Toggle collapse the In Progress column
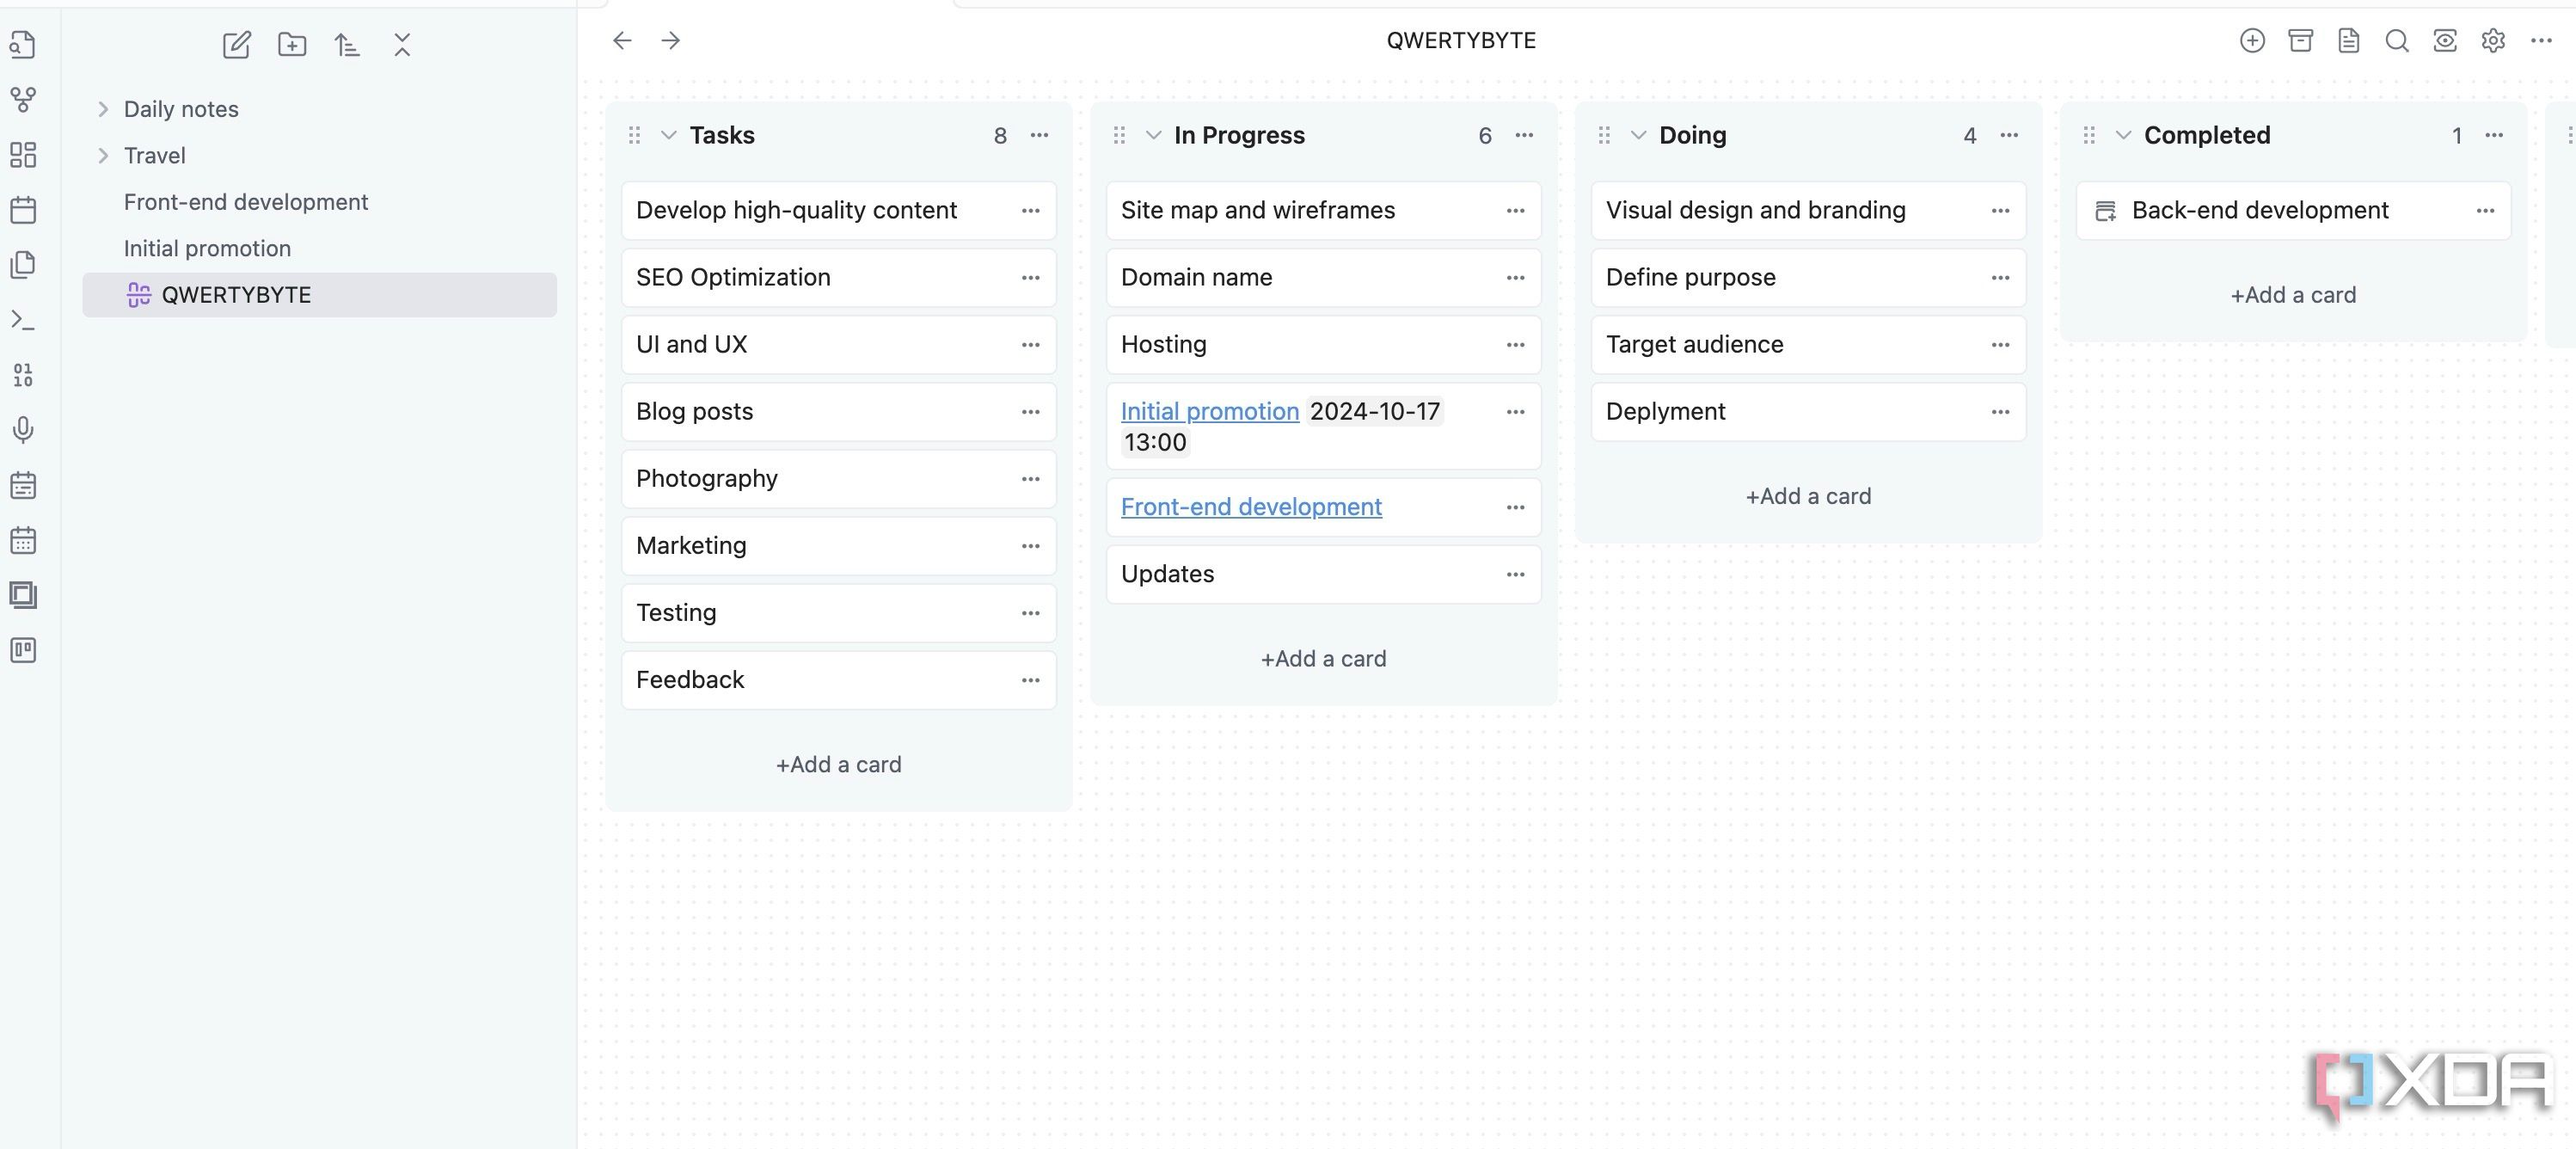 (x=1150, y=135)
